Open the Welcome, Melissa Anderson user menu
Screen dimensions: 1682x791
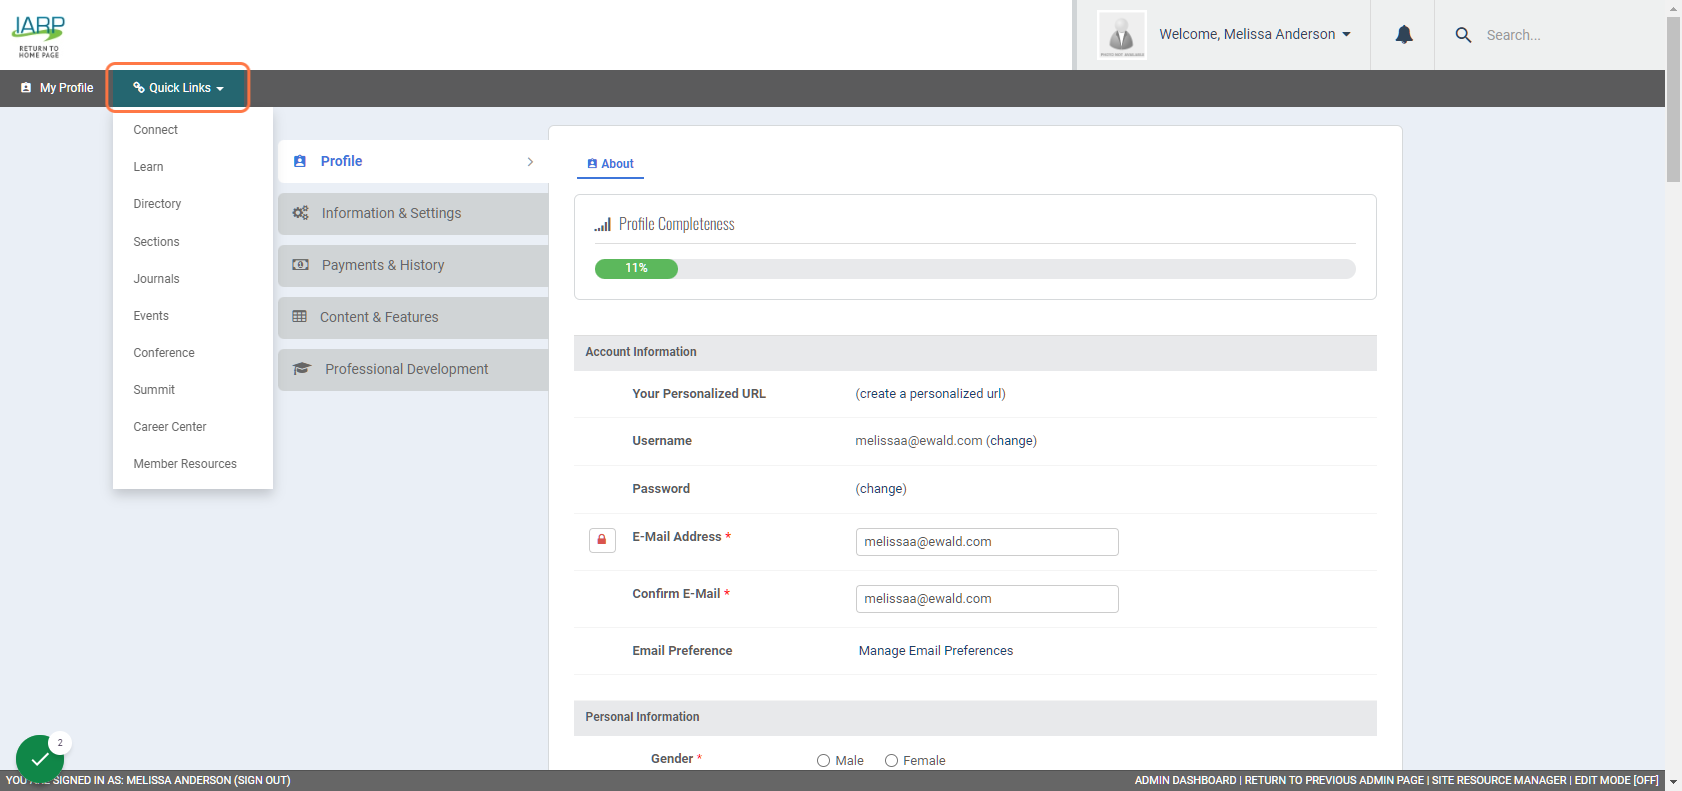1255,34
